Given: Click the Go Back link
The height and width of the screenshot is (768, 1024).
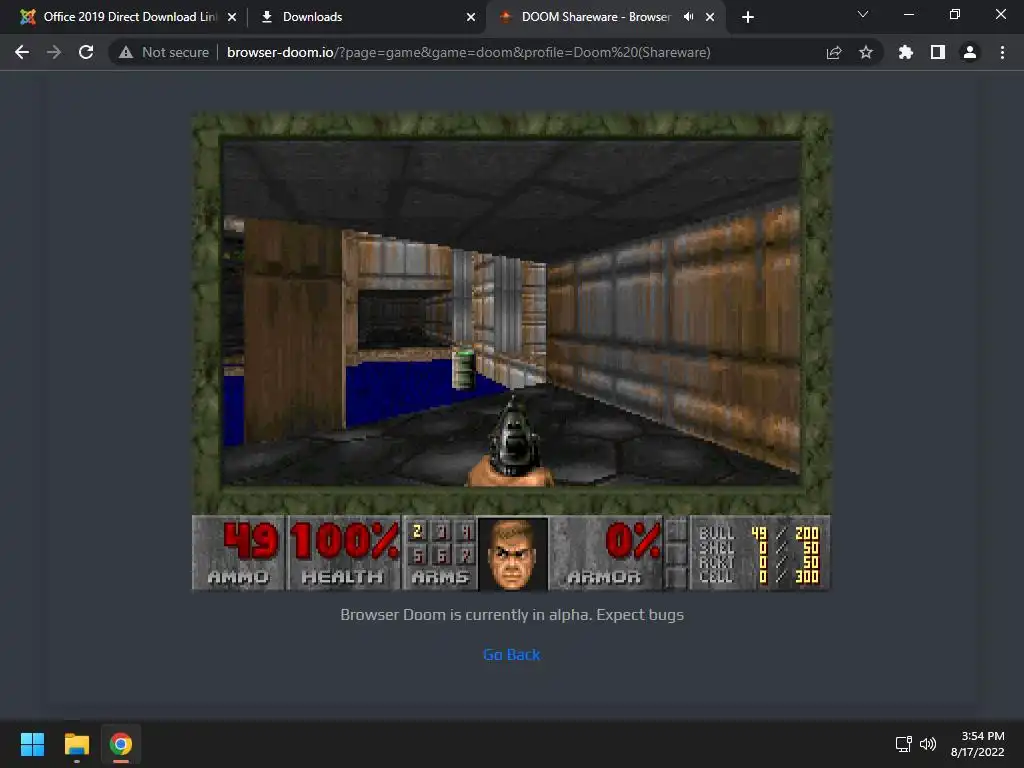Looking at the screenshot, I should point(511,654).
